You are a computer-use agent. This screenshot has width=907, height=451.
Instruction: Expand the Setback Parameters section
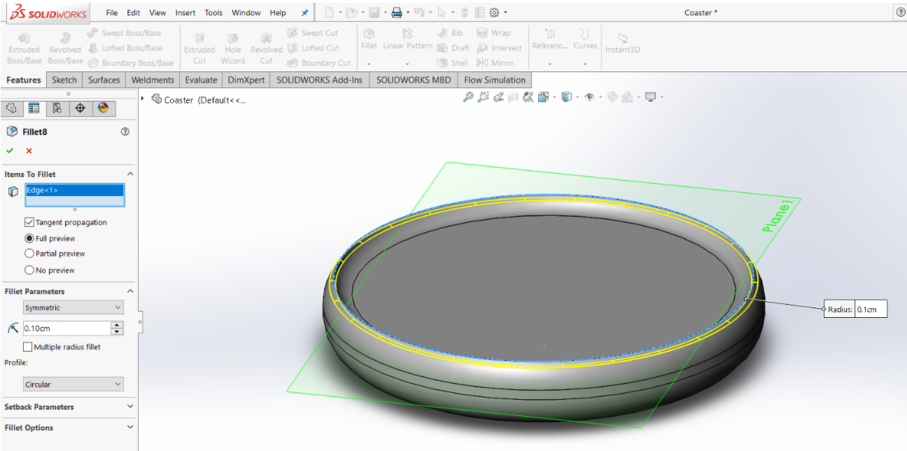pos(130,407)
